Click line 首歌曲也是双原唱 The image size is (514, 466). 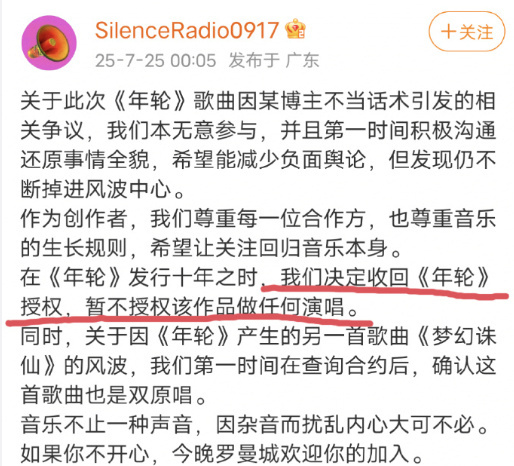[x=113, y=395]
